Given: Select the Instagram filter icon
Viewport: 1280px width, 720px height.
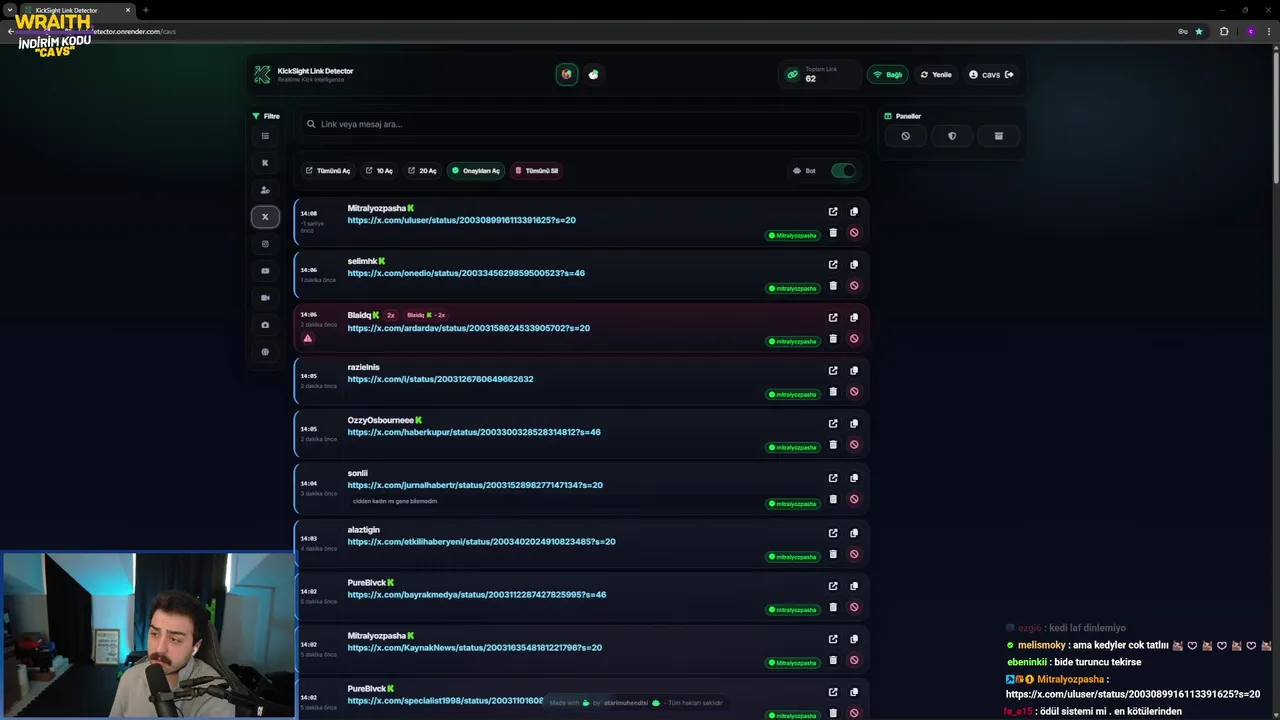Looking at the screenshot, I should 265,244.
